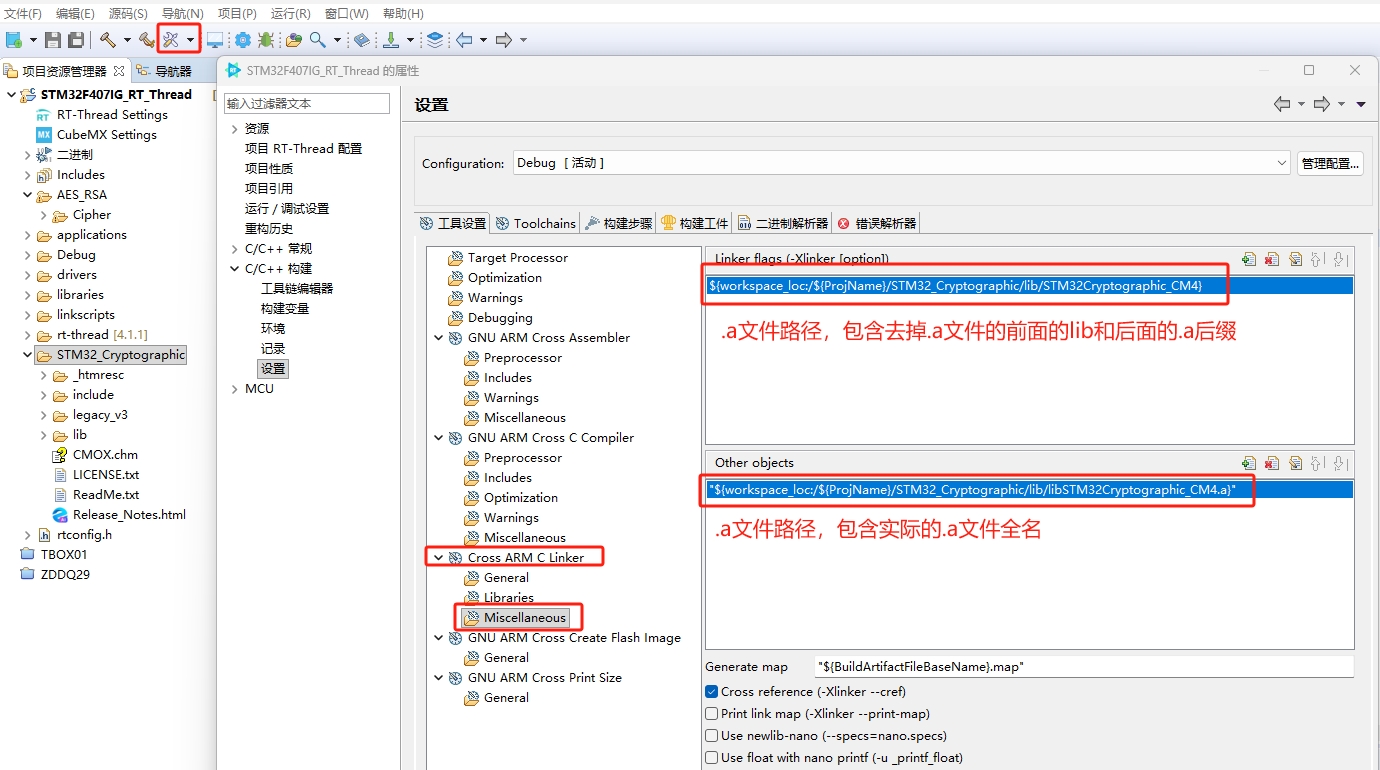1380x770 pixels.
Task: Click the New project toolbar icon
Action: click(14, 40)
